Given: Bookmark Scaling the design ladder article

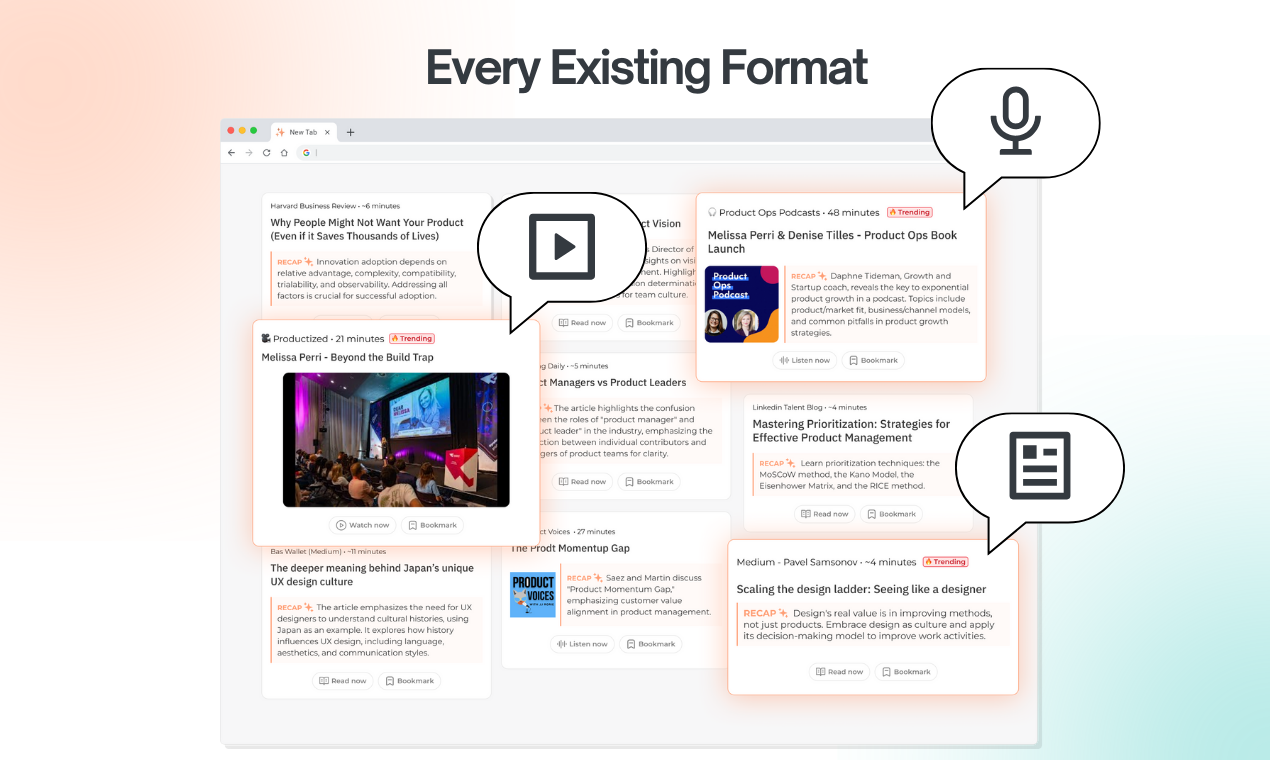Looking at the screenshot, I should 906,672.
